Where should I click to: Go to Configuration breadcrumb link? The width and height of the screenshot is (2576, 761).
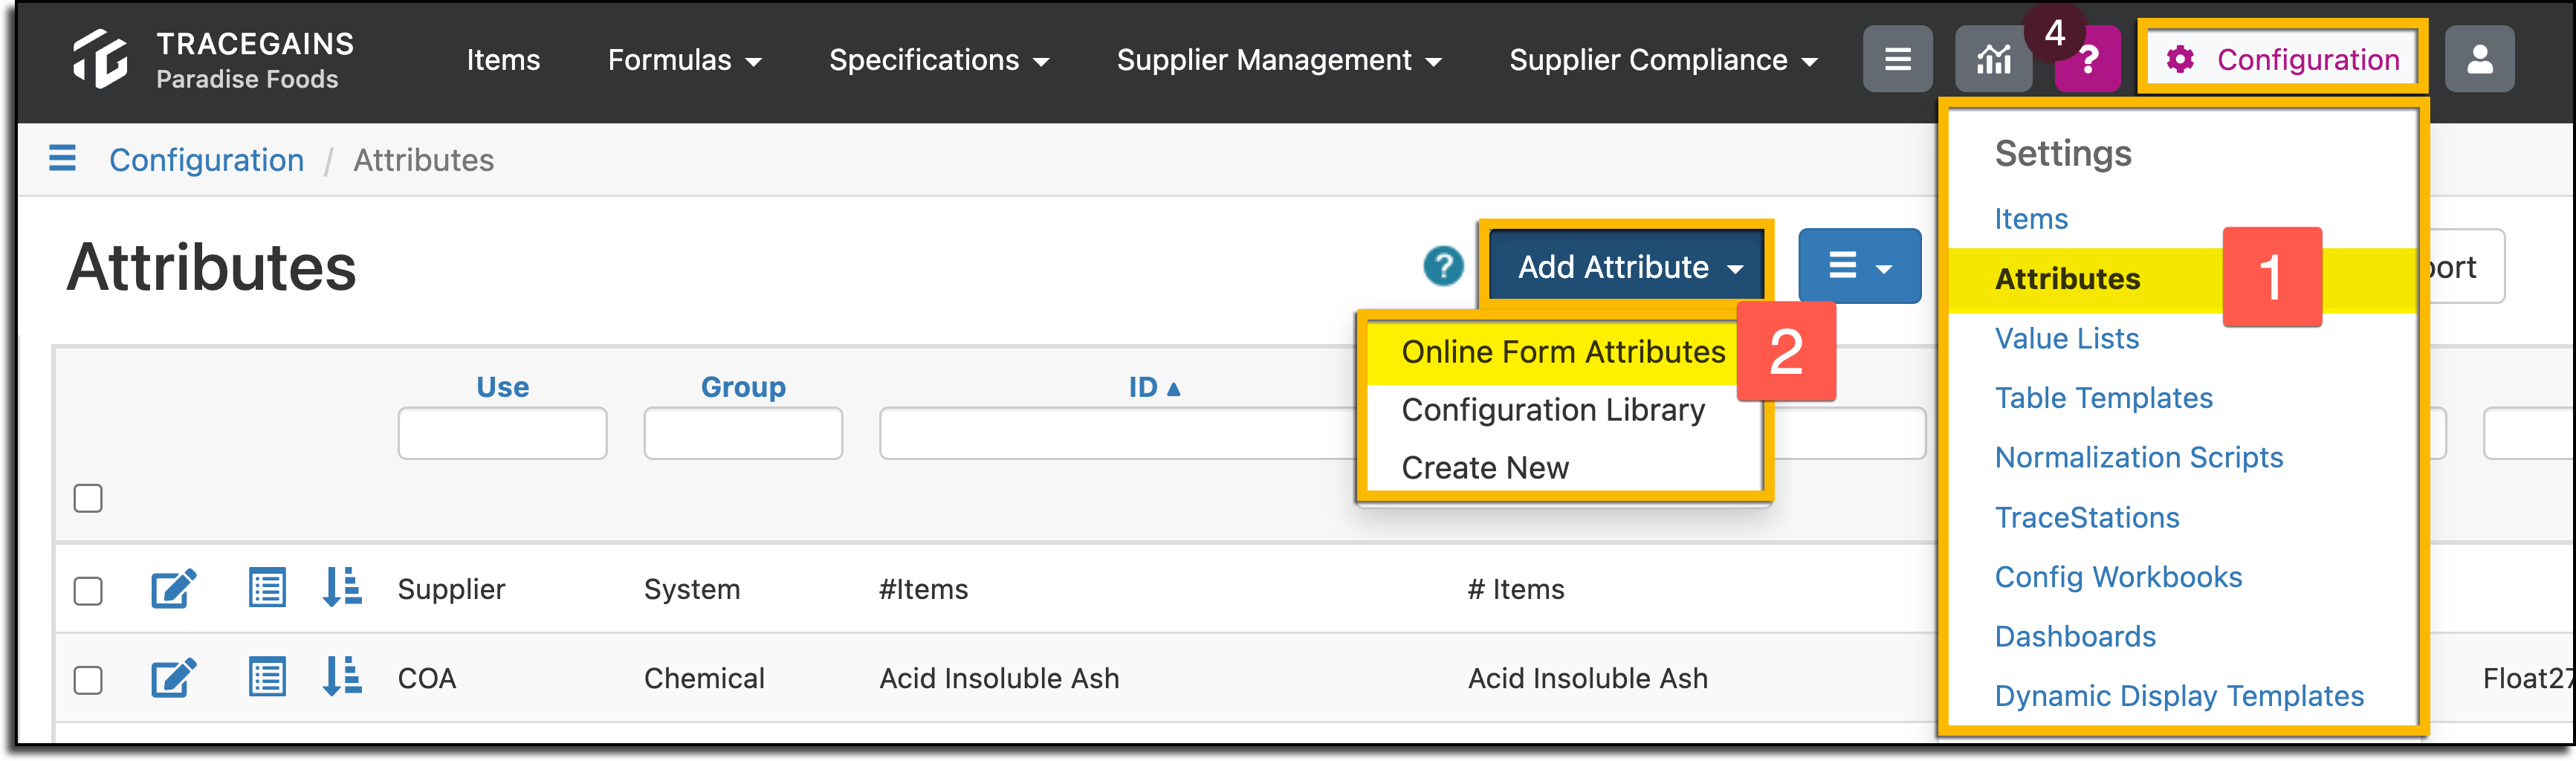click(x=206, y=160)
